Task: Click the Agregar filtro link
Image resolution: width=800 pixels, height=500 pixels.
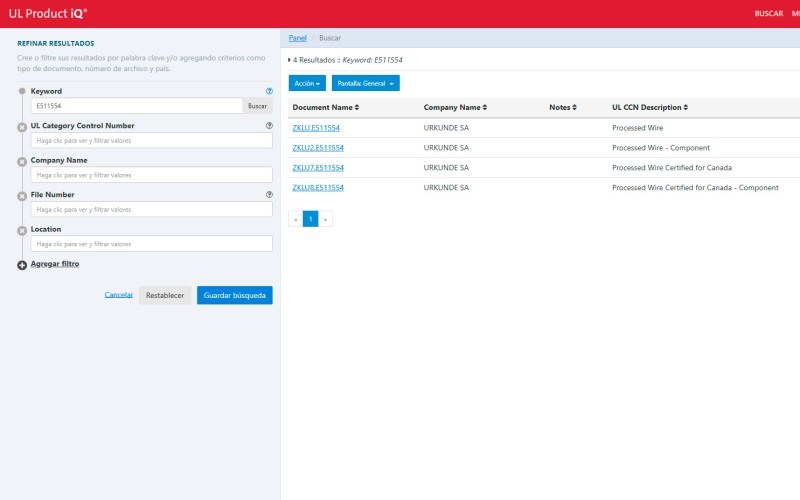Action: pyautogui.click(x=55, y=264)
